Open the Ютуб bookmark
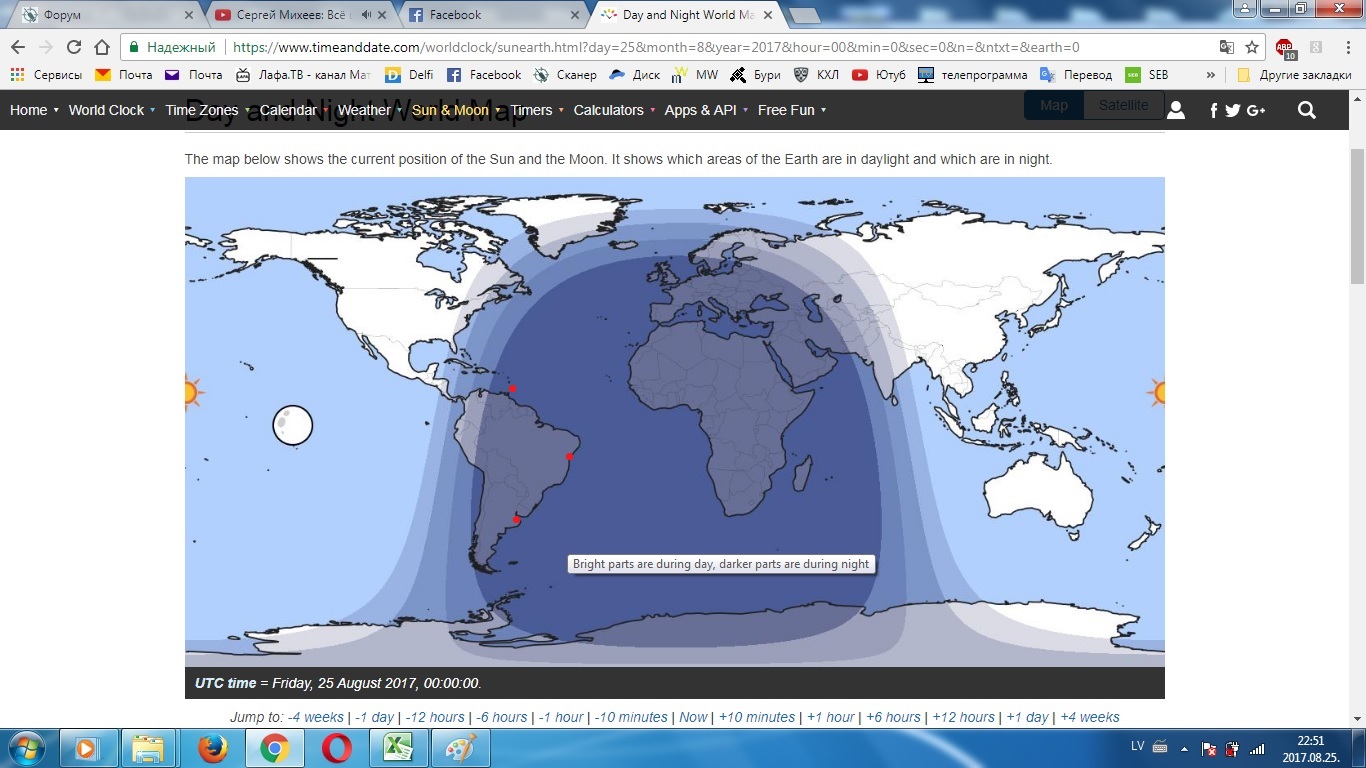 pos(879,75)
